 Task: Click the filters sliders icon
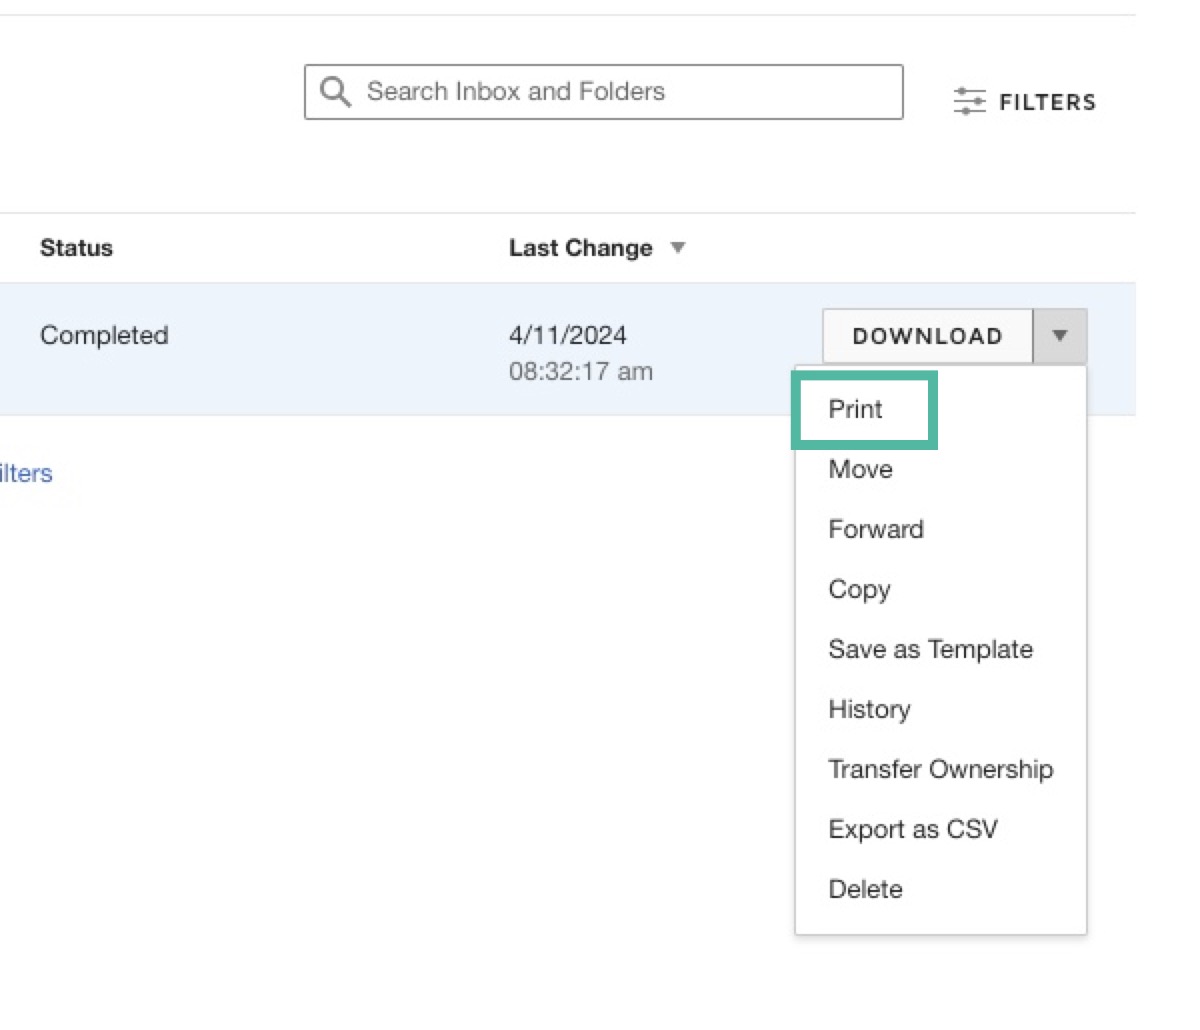pyautogui.click(x=968, y=102)
